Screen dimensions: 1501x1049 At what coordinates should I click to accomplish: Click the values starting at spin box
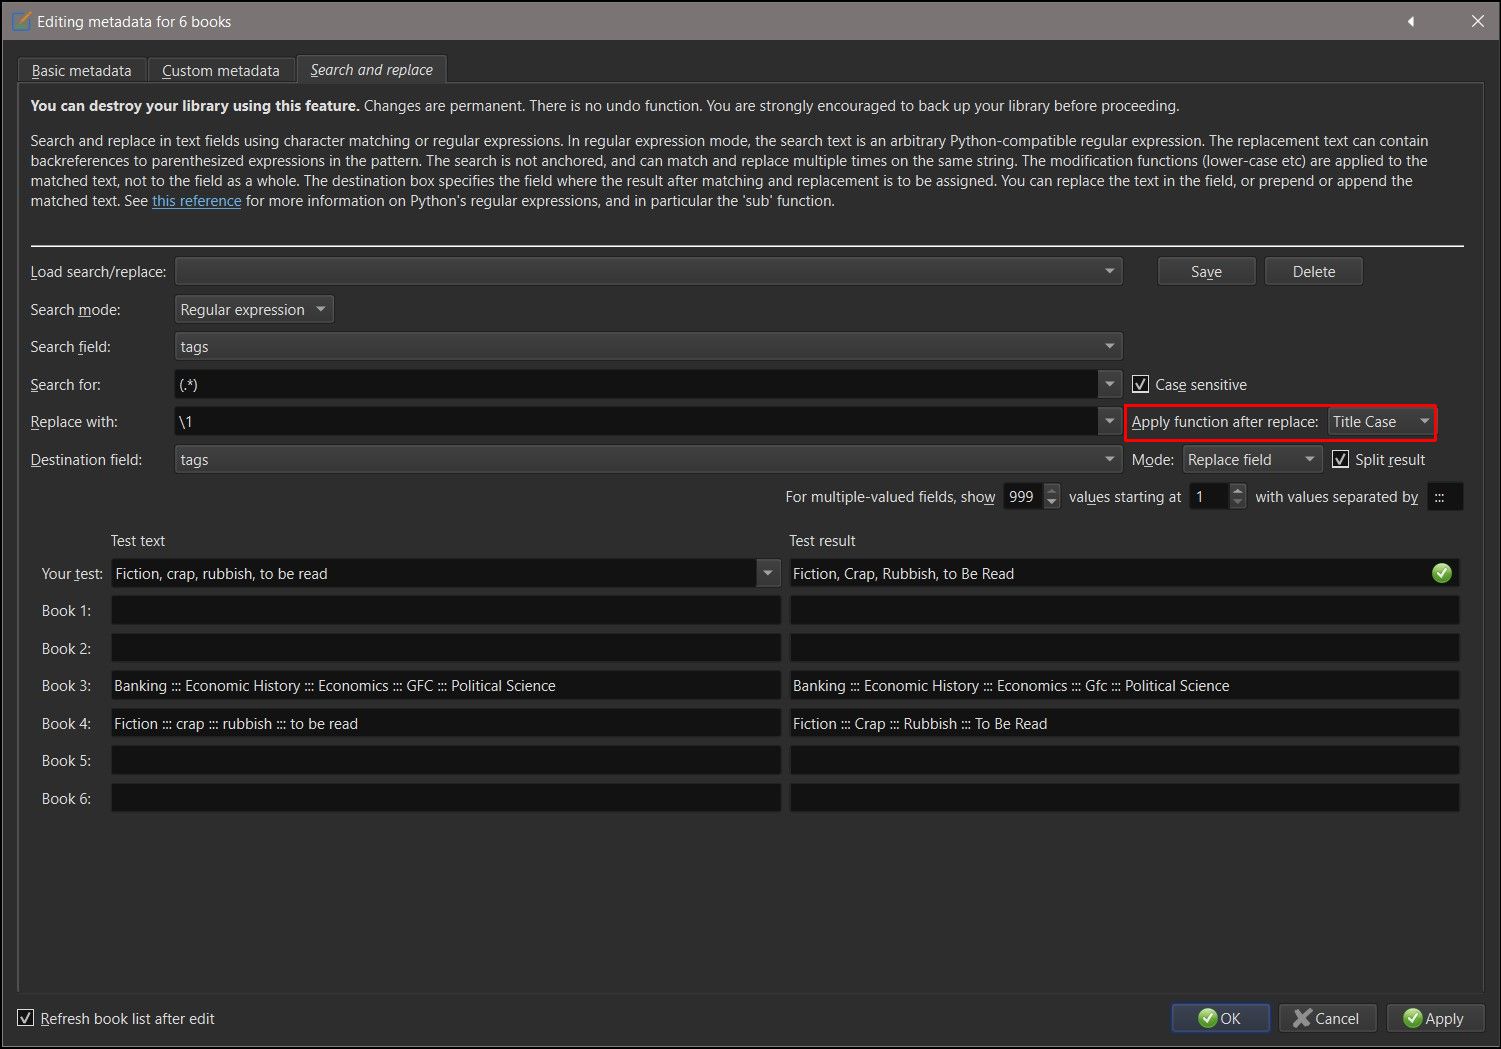point(1217,496)
